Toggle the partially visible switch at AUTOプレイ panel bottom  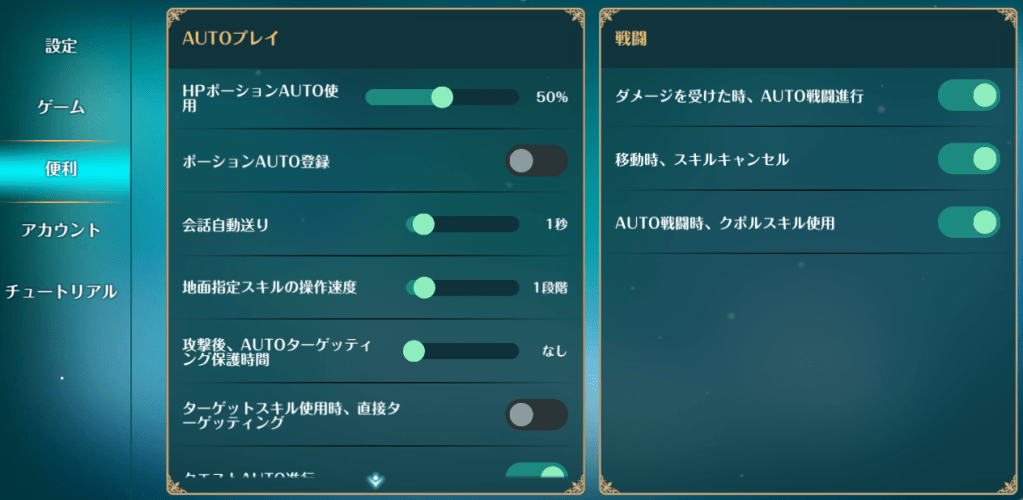click(x=536, y=472)
